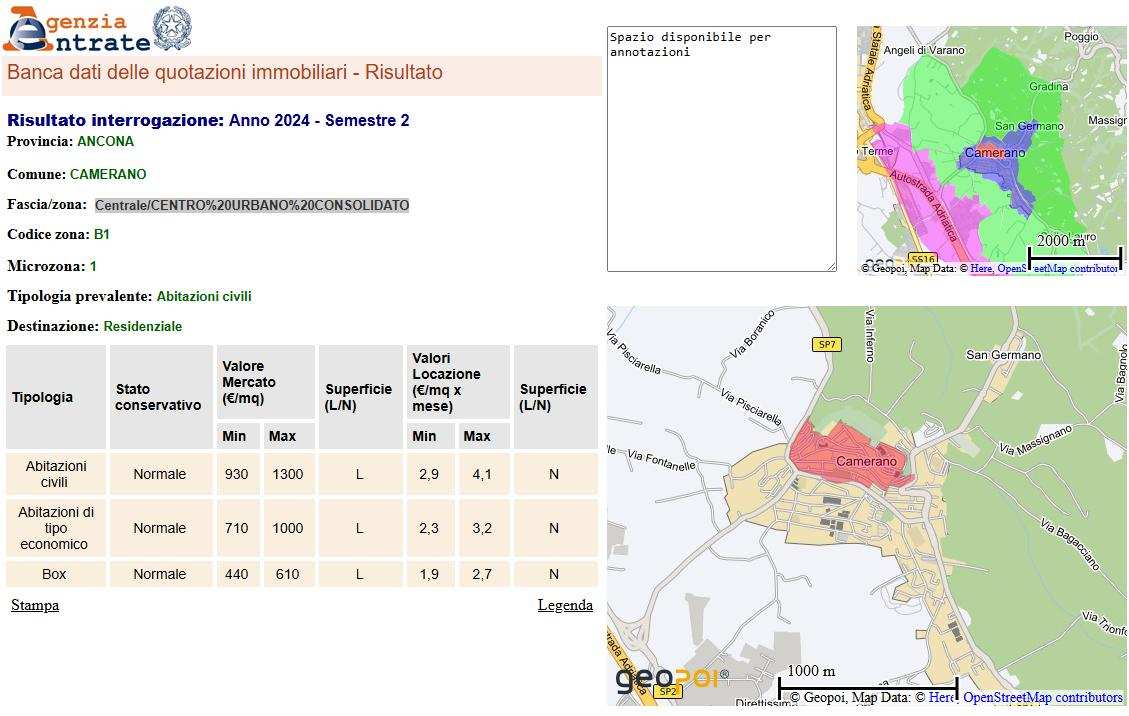Open the Here link on the detail map
This screenshot has height=716, width=1129.
[941, 697]
